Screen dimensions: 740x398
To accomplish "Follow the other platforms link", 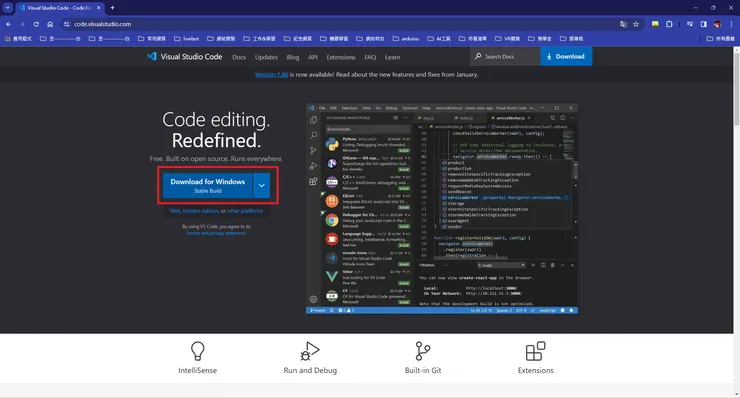I will click(245, 211).
